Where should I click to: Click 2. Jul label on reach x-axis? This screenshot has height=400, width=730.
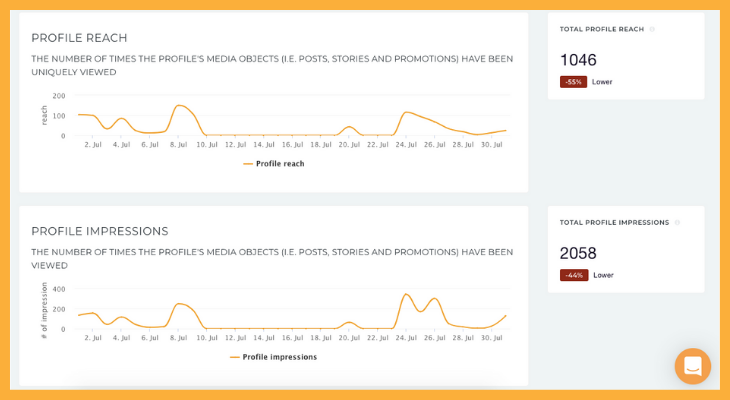pyautogui.click(x=93, y=145)
